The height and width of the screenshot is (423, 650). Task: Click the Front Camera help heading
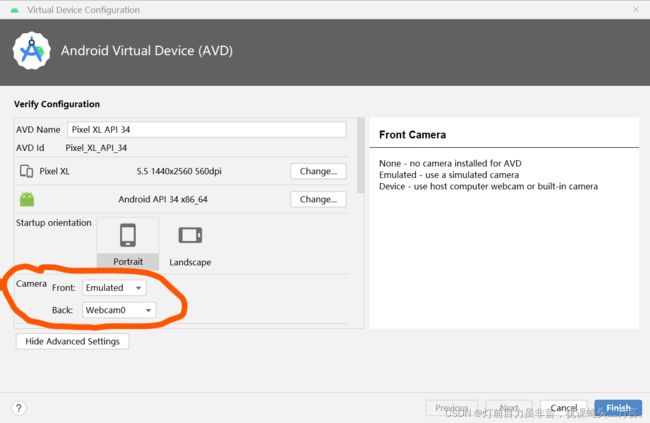coord(412,135)
